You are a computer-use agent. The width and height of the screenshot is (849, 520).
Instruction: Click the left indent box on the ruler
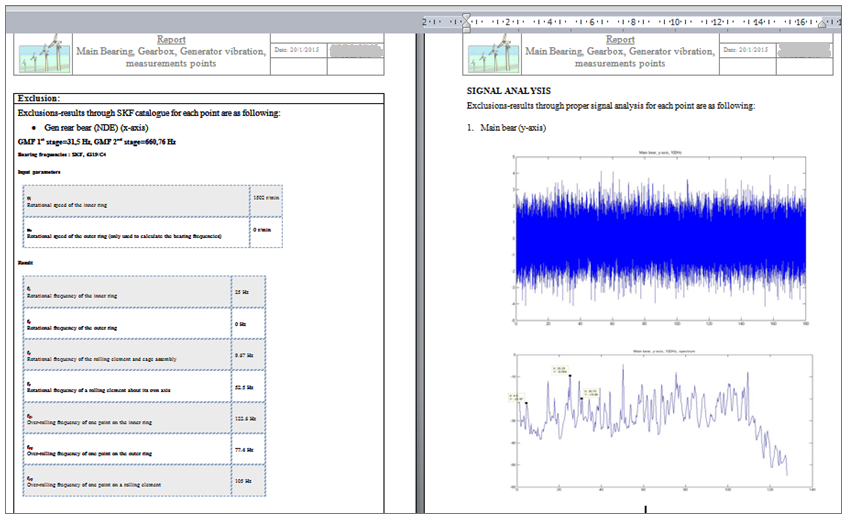(x=466, y=30)
